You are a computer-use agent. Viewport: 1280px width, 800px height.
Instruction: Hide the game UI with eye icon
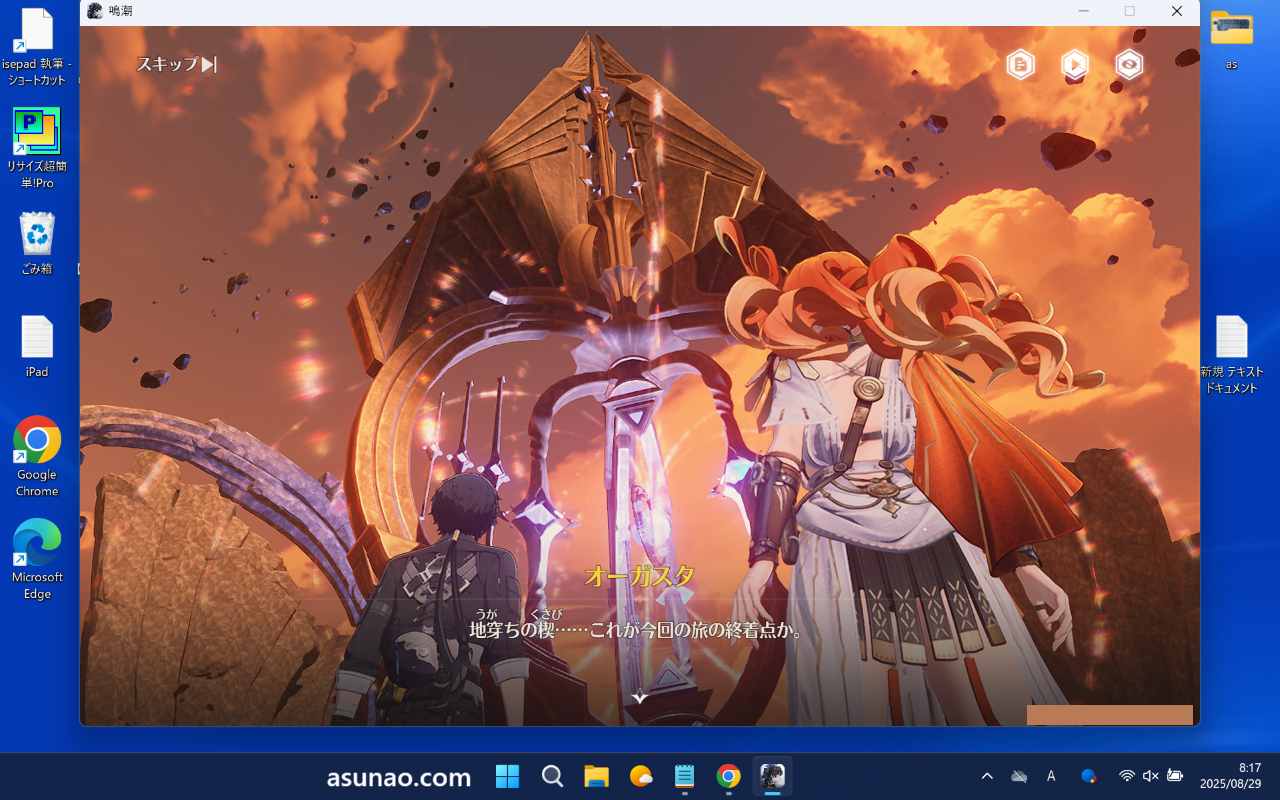(x=1129, y=65)
